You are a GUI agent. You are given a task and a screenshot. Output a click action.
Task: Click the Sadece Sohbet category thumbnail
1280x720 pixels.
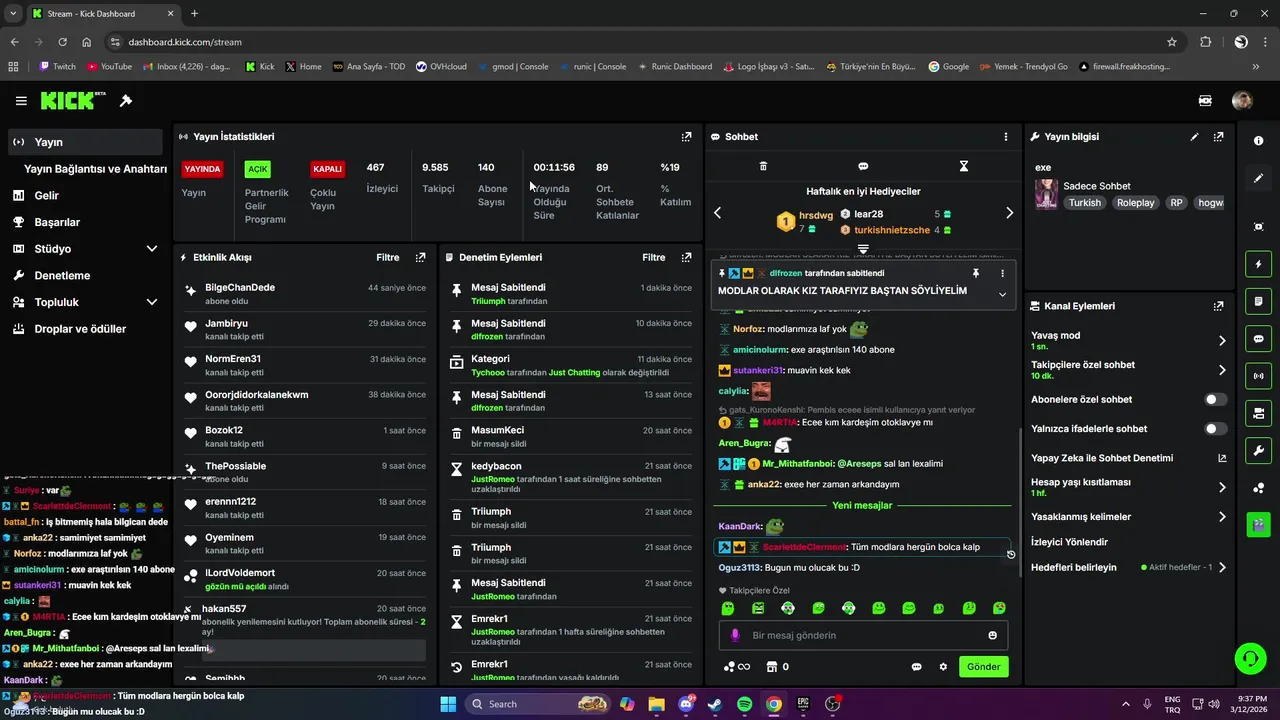(1046, 194)
